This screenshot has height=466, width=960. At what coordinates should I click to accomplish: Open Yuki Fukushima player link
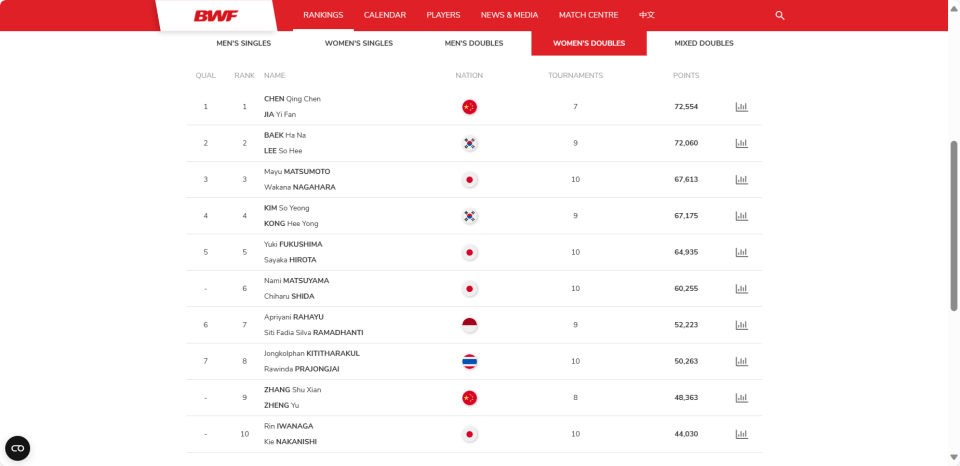point(293,244)
